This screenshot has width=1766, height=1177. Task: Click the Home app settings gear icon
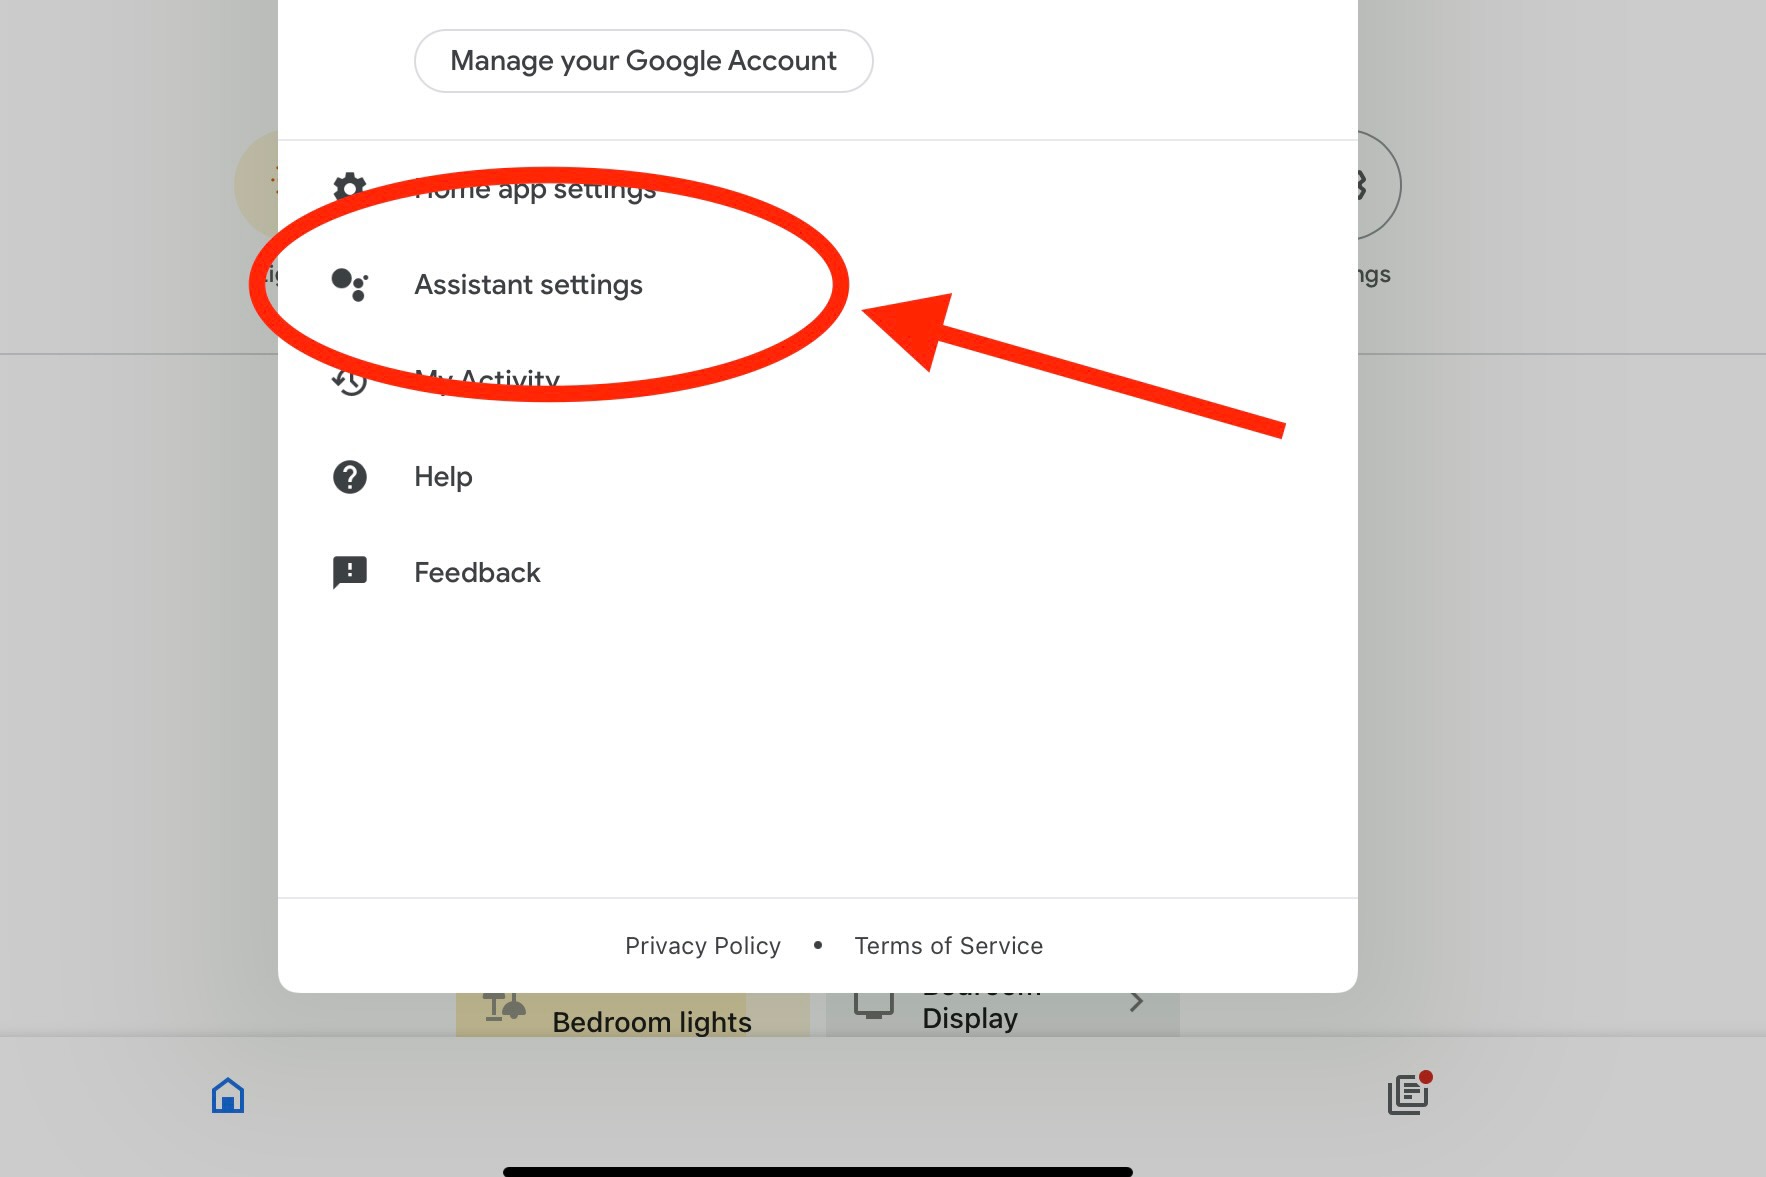point(349,186)
